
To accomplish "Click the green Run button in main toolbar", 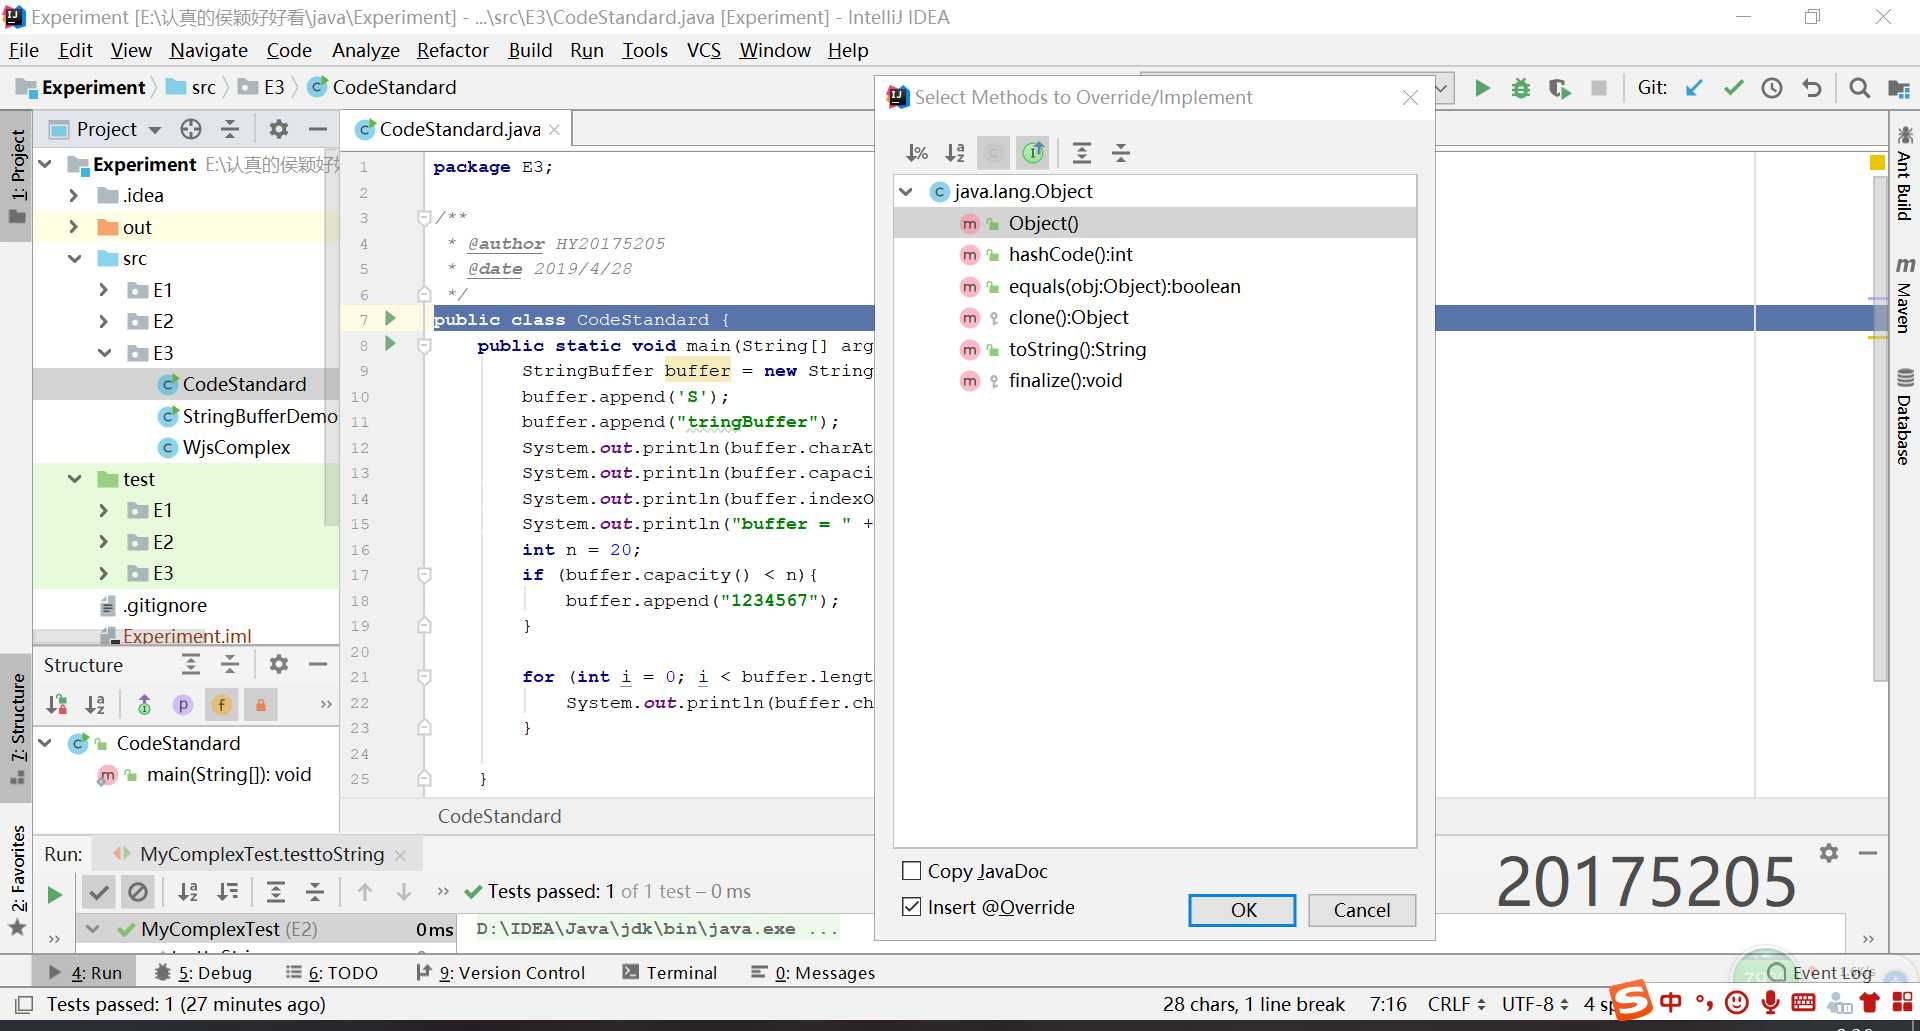I will [1482, 88].
